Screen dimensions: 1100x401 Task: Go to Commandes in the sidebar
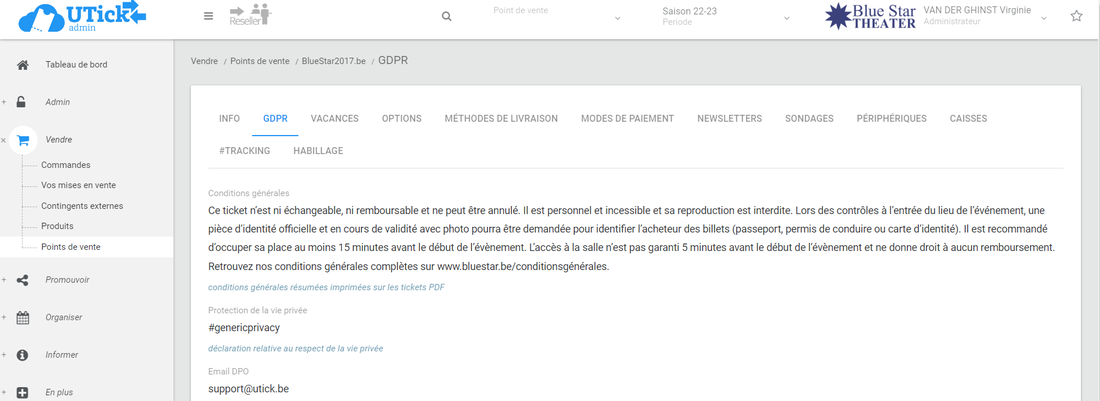coord(66,165)
